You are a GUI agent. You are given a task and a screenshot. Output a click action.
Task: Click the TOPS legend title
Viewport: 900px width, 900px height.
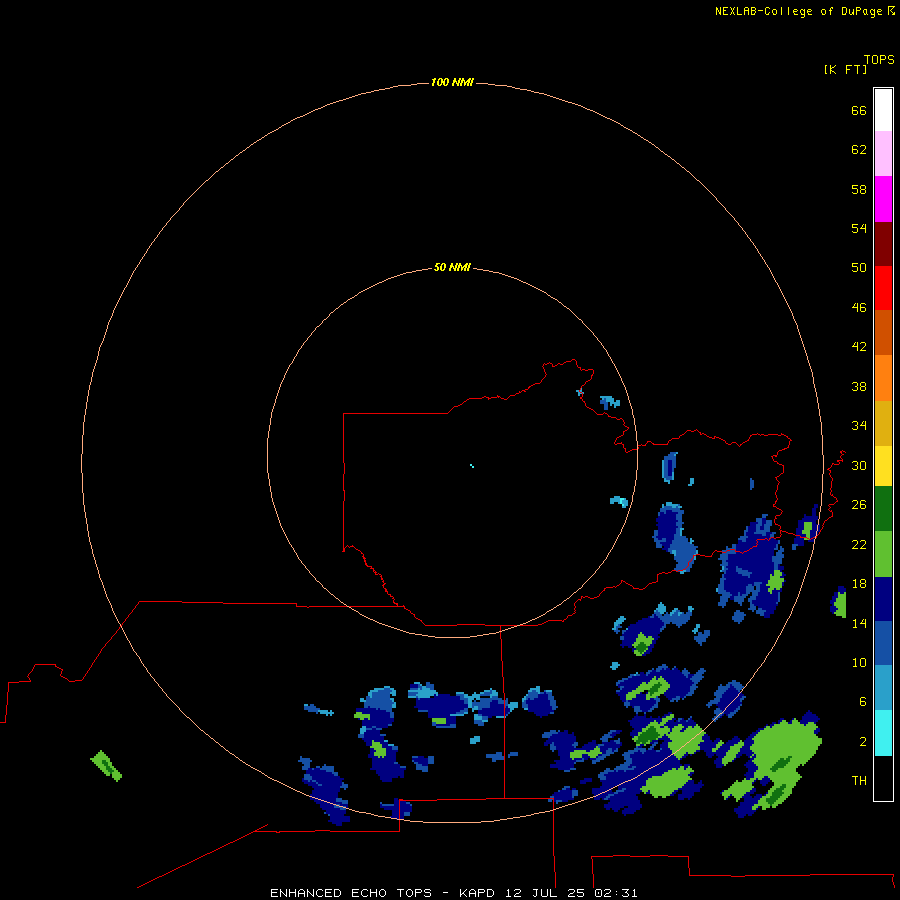point(879,59)
